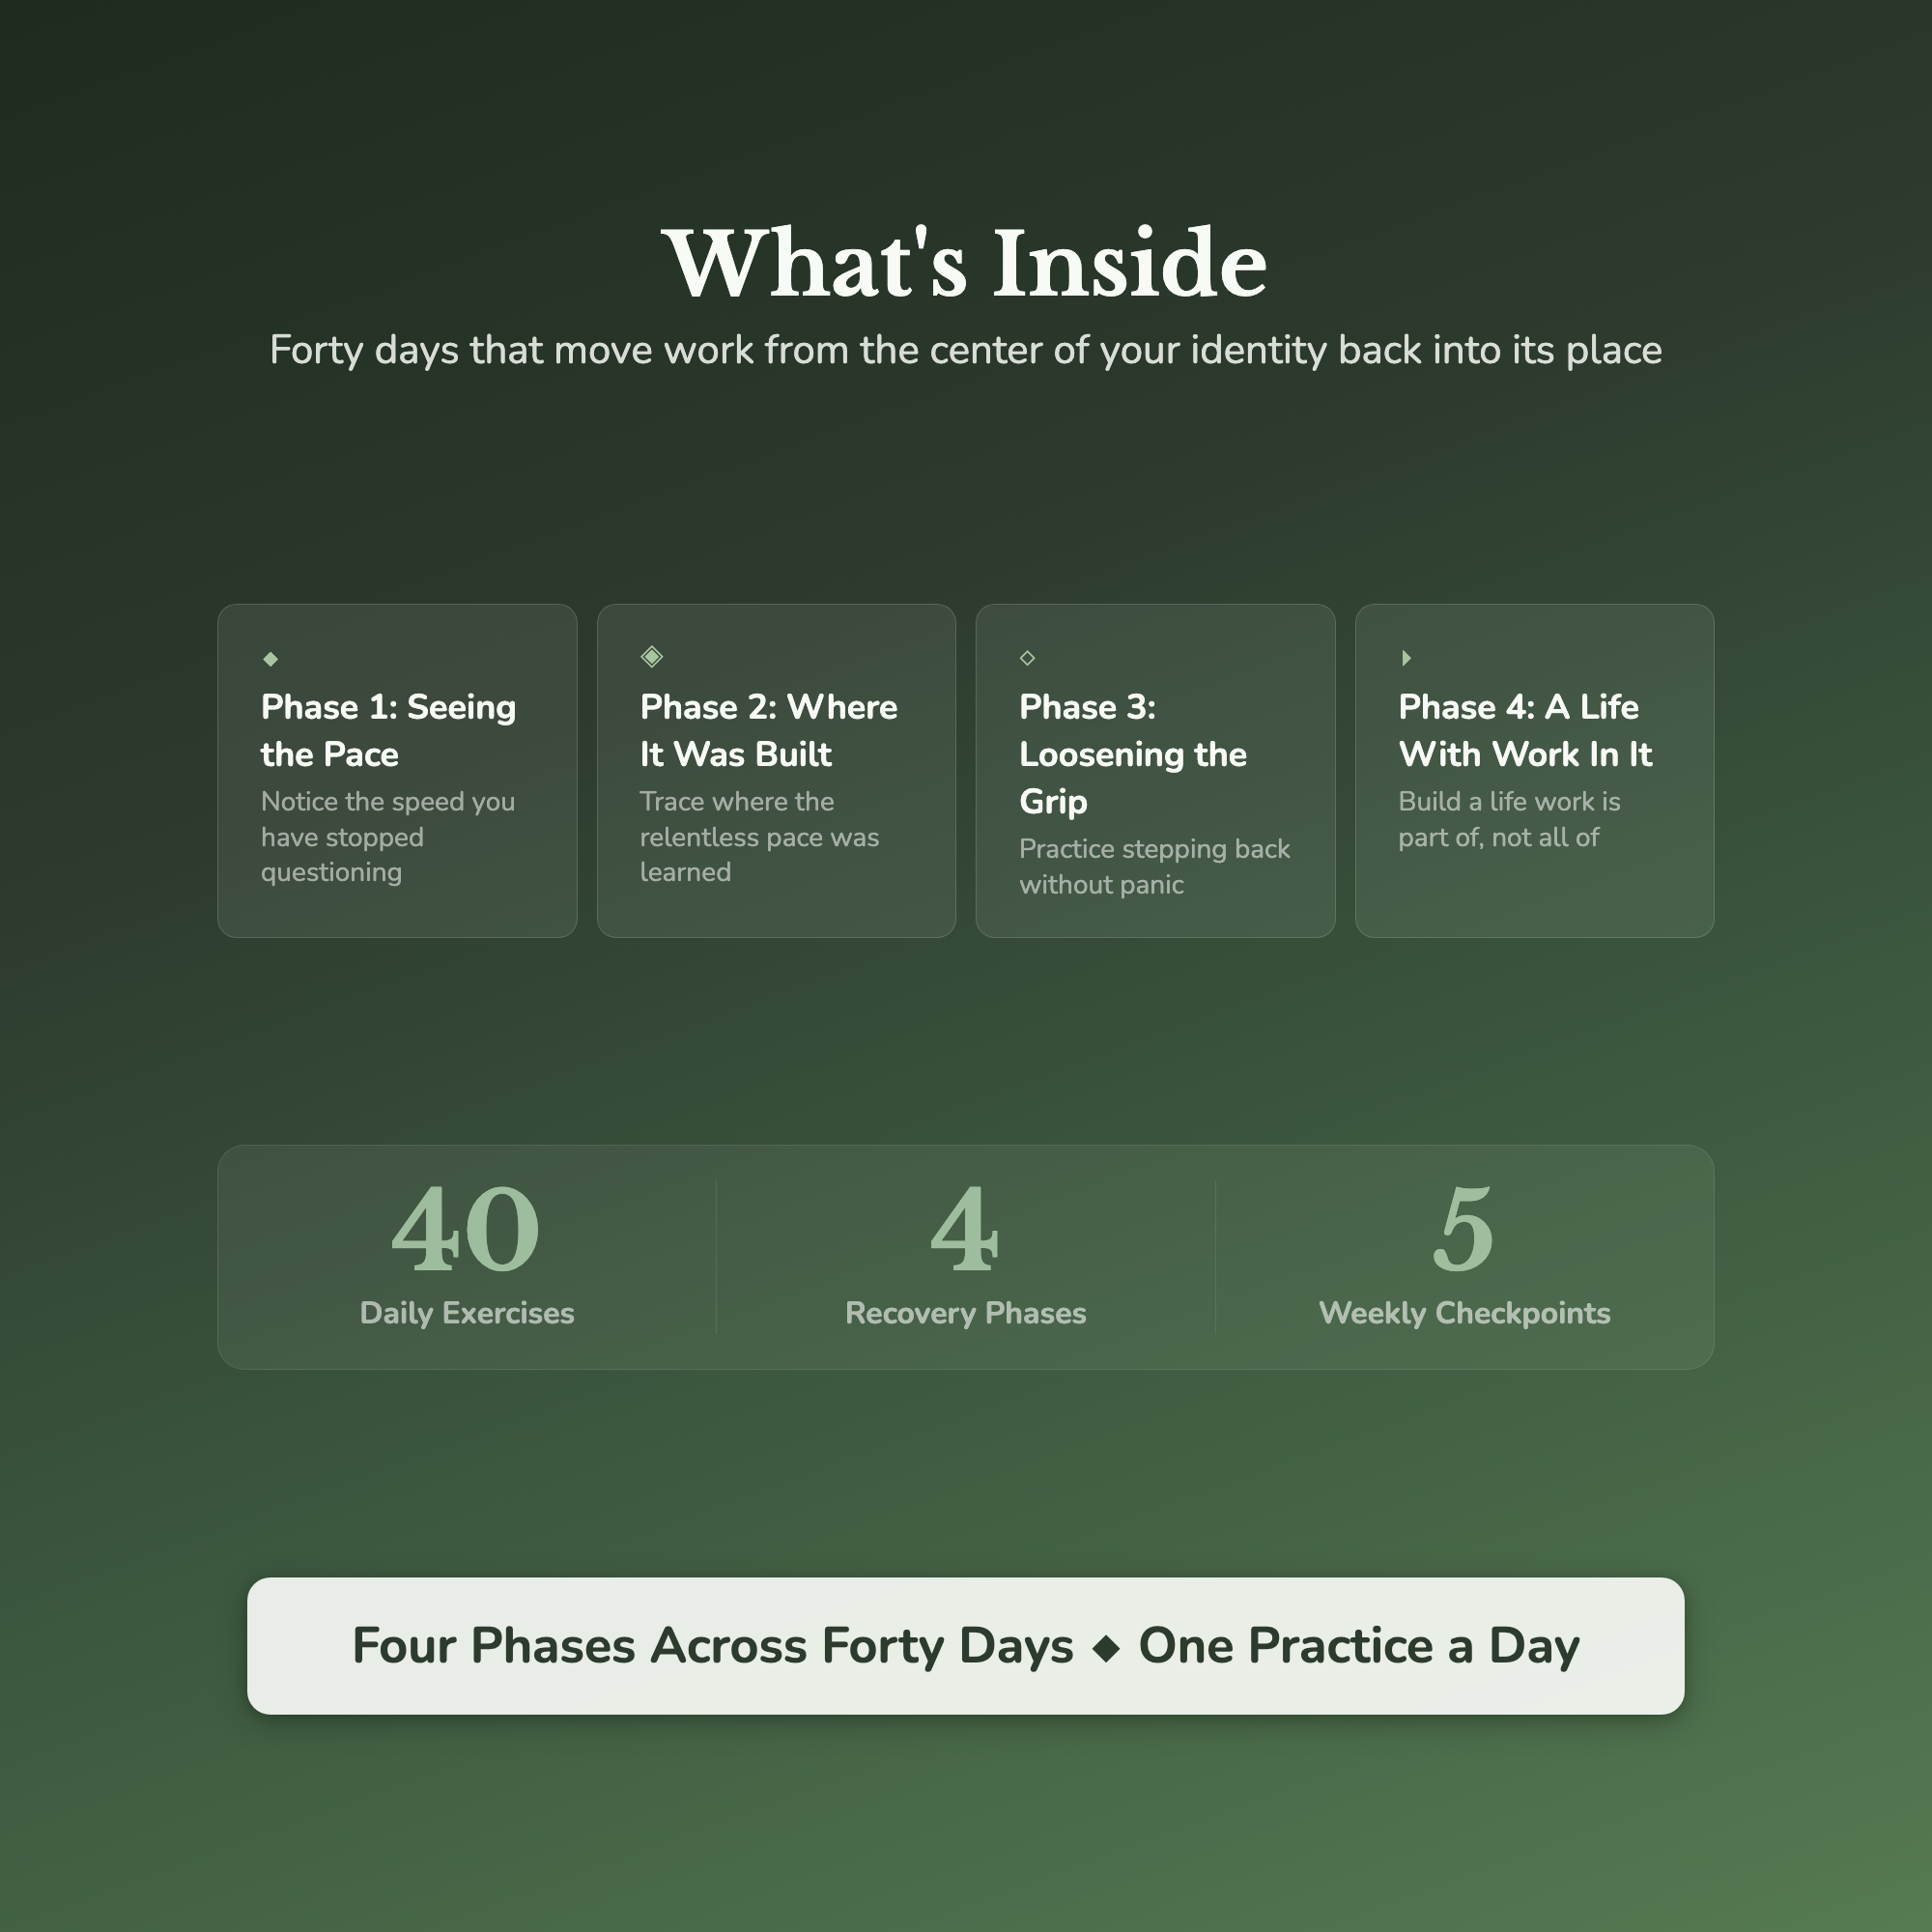
Task: Click the Daily Exercises label
Action: 467,1313
